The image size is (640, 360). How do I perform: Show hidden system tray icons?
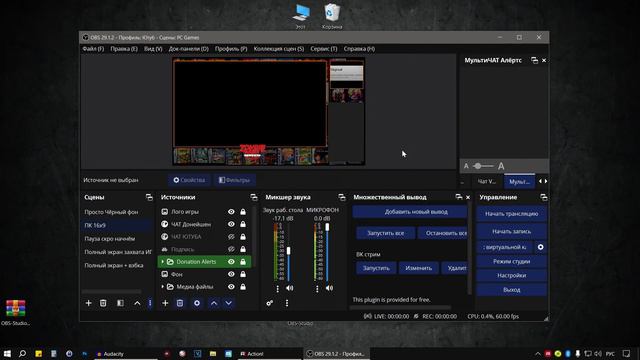[538, 354]
